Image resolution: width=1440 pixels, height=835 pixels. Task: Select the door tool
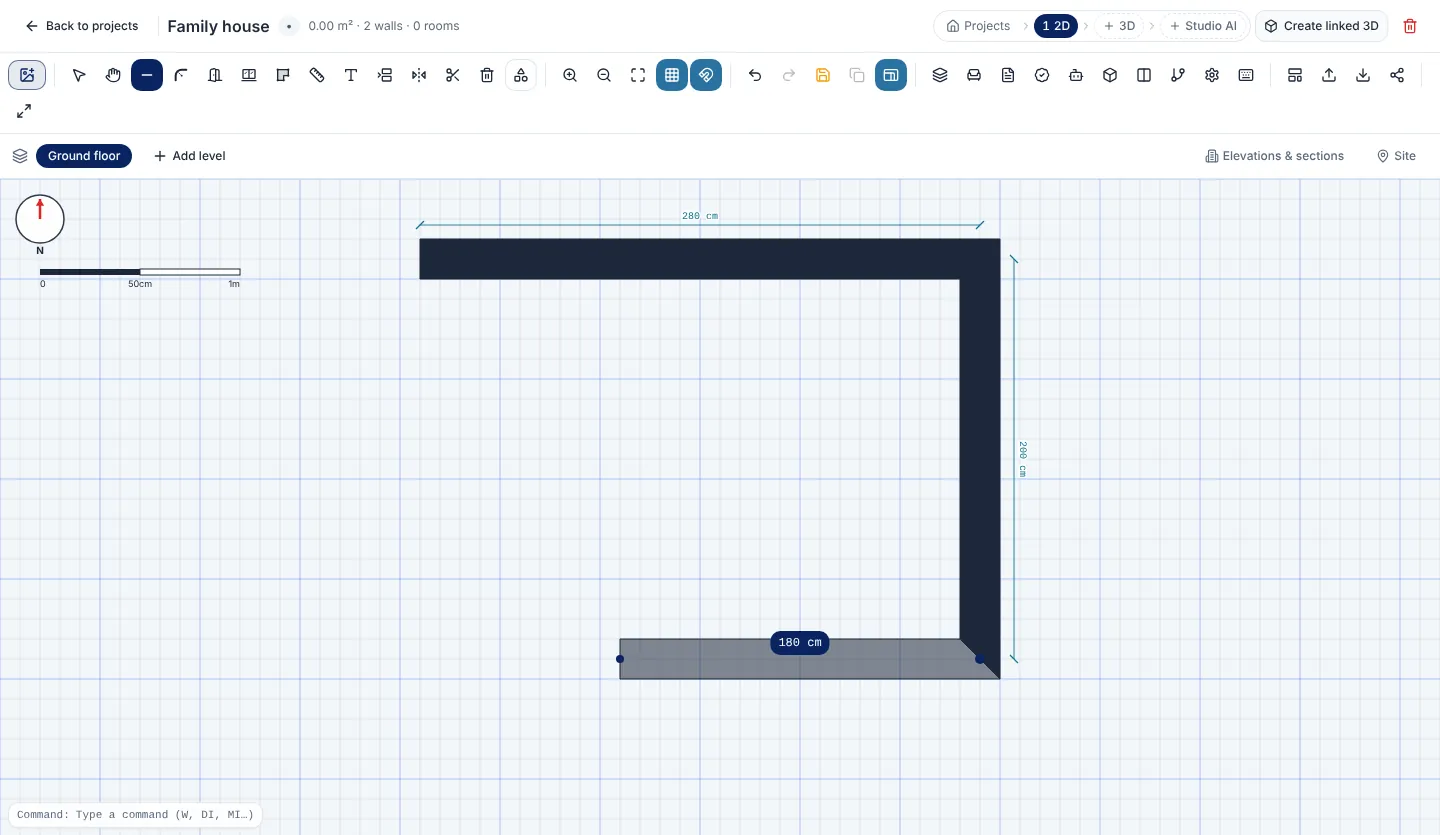[x=215, y=75]
